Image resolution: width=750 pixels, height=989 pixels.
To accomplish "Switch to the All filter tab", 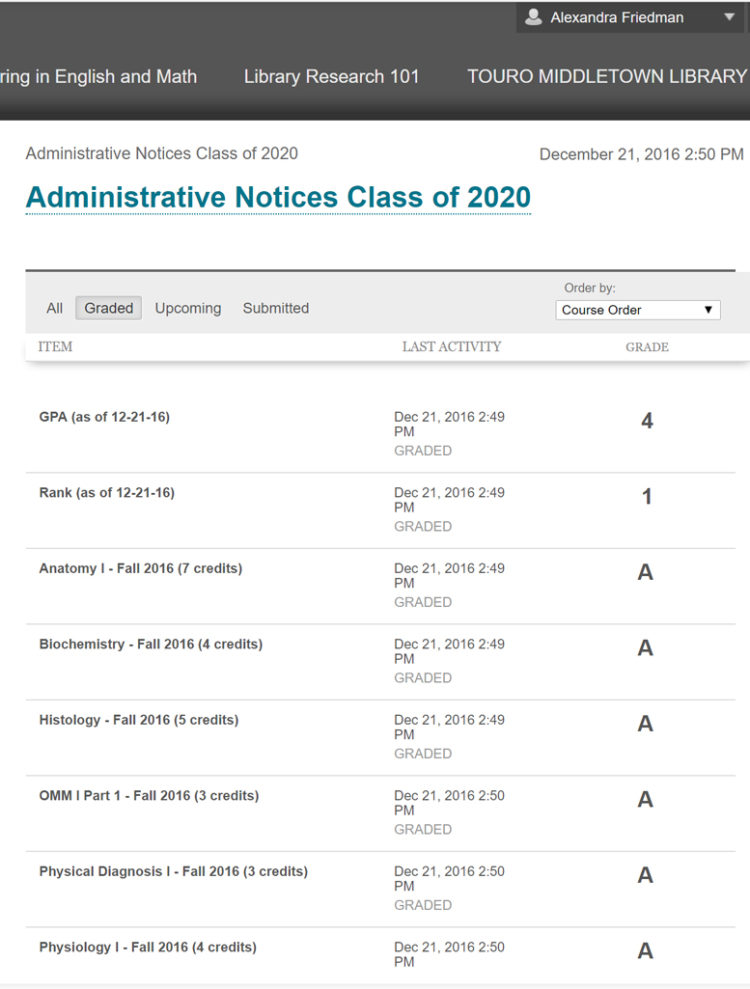I will coord(54,308).
